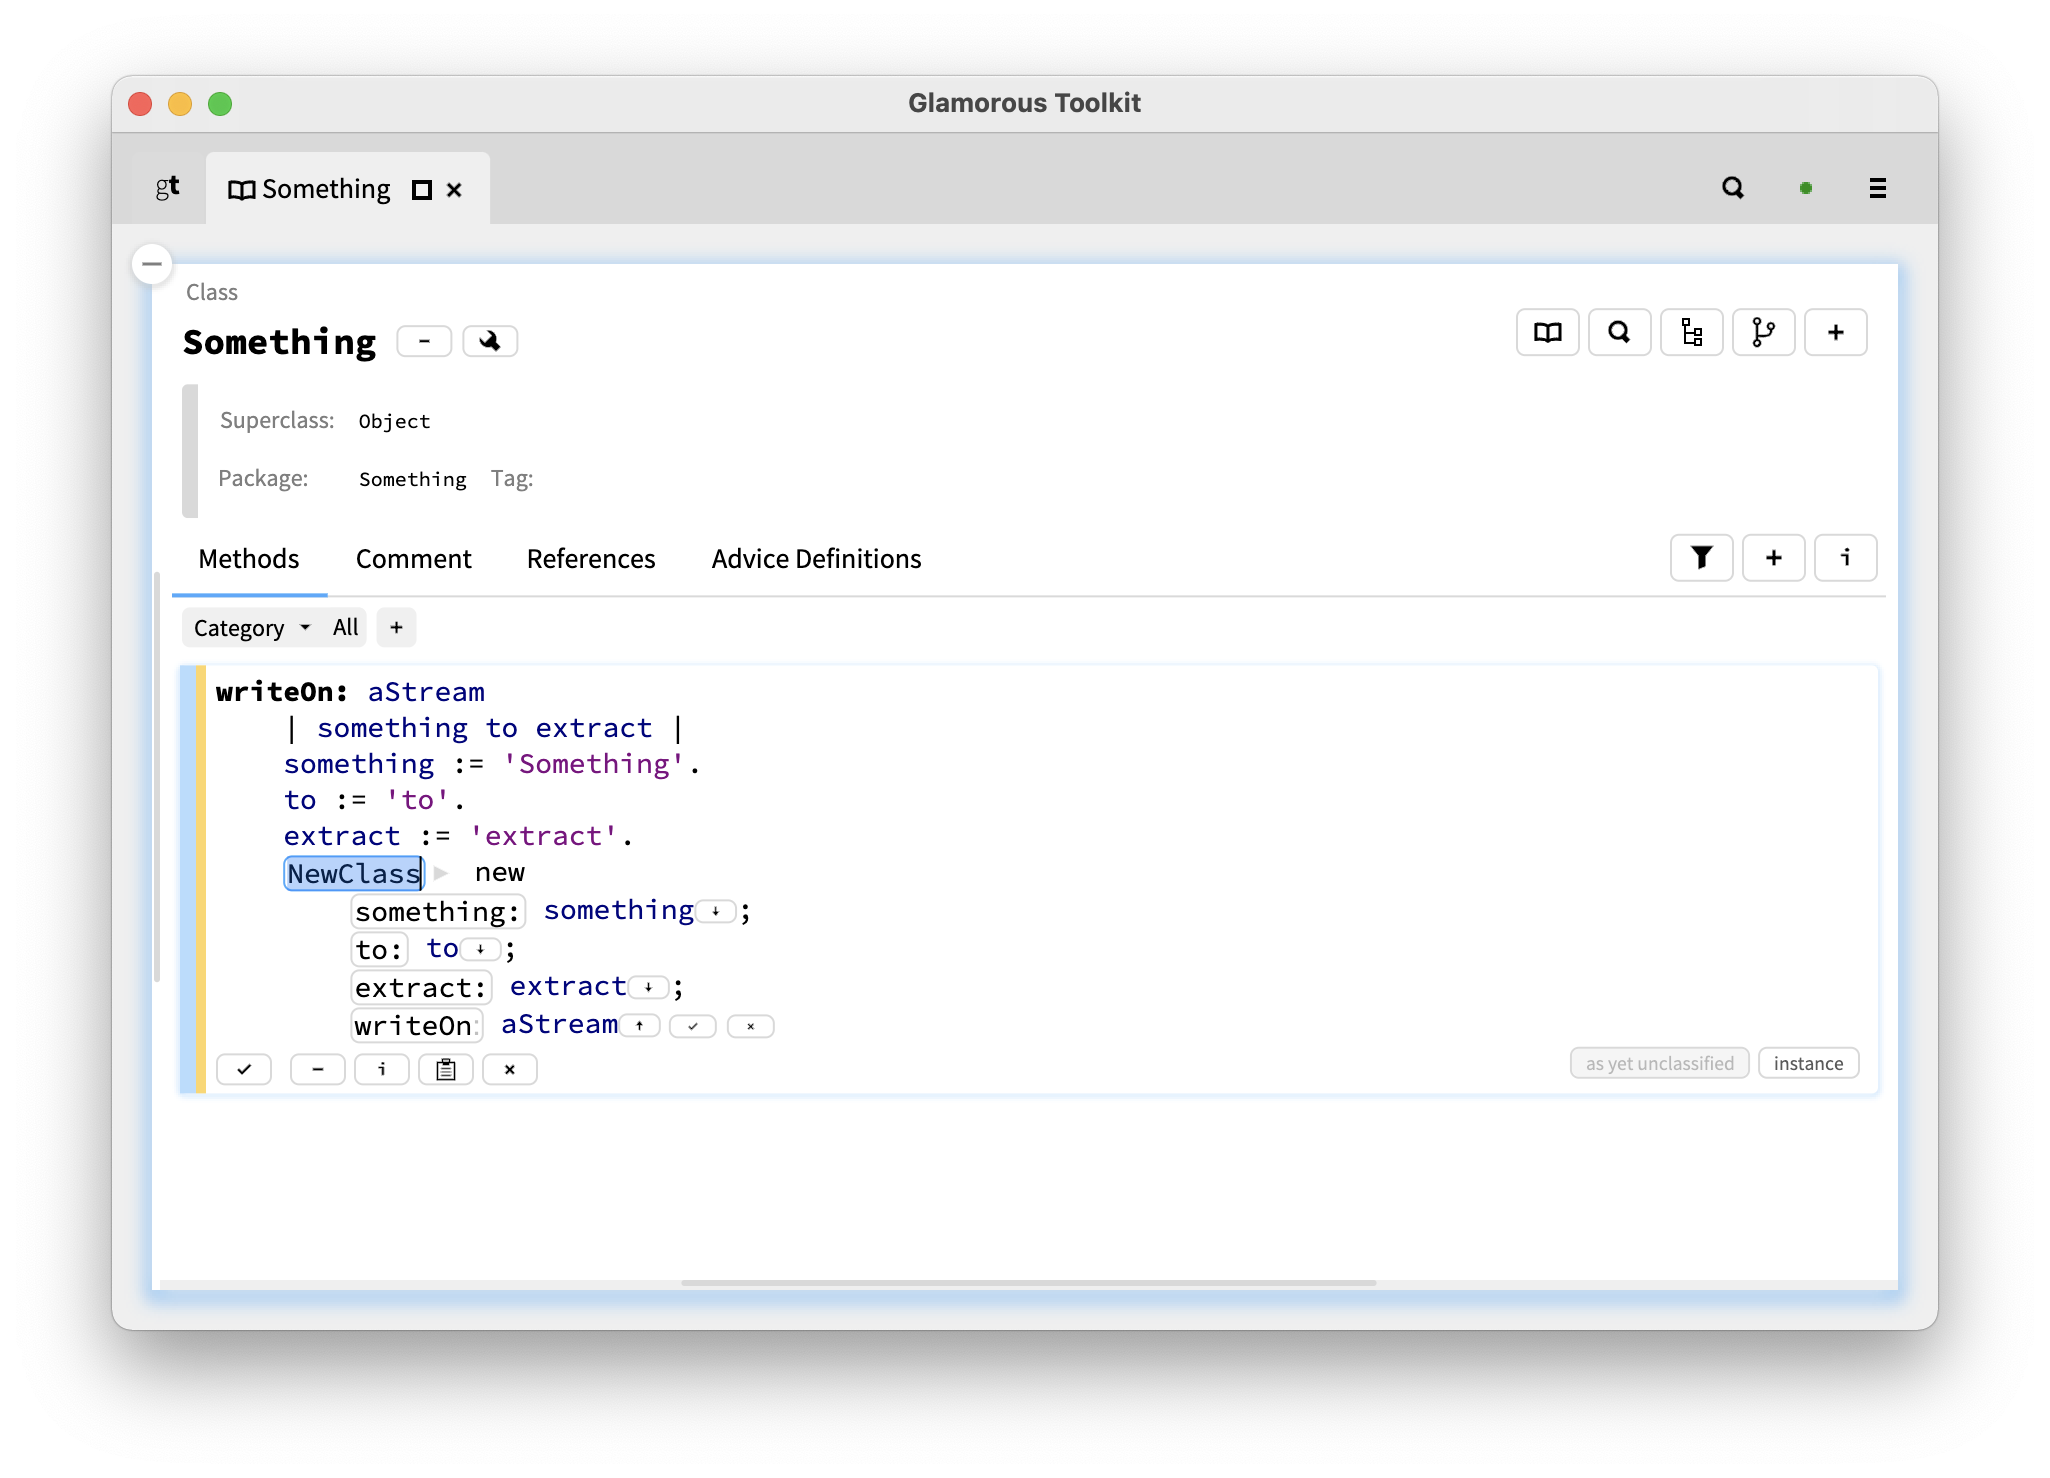This screenshot has height=1478, width=2050.
Task: Move extract argument down with arrow
Action: point(649,988)
